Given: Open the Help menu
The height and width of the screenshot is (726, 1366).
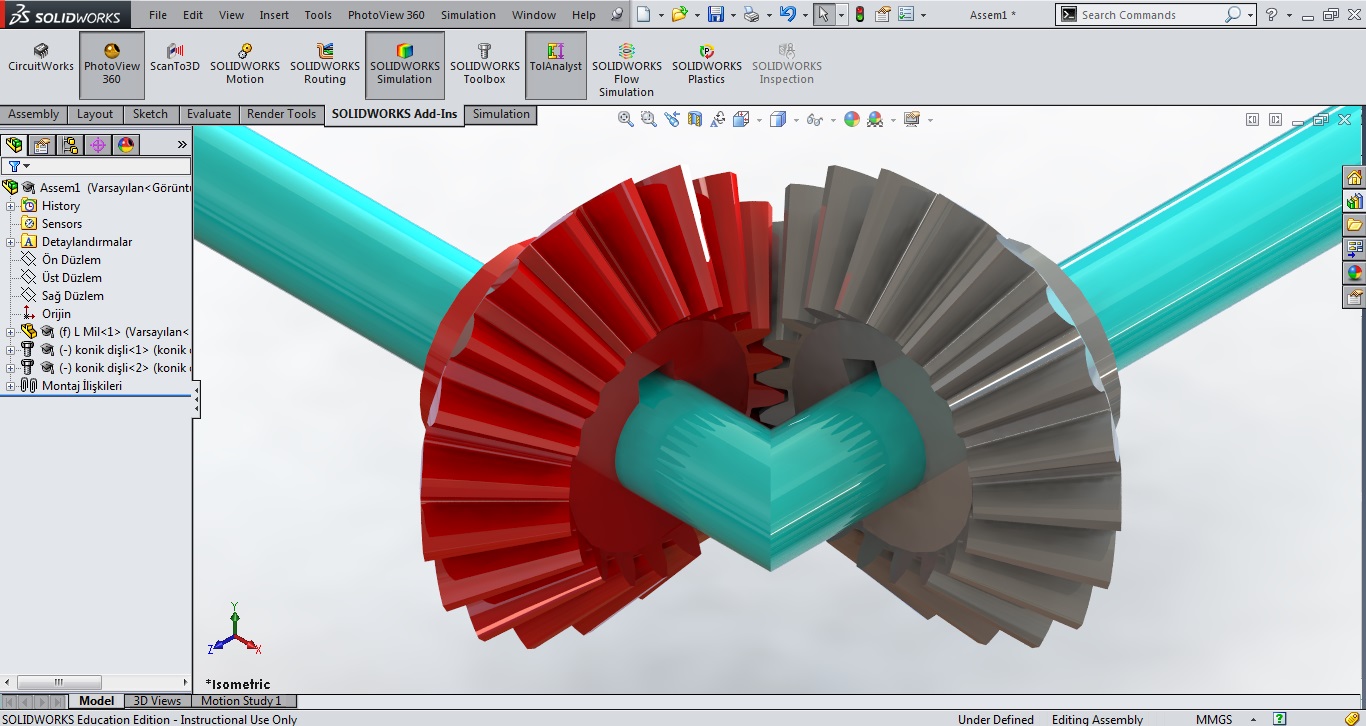Looking at the screenshot, I should click(584, 15).
